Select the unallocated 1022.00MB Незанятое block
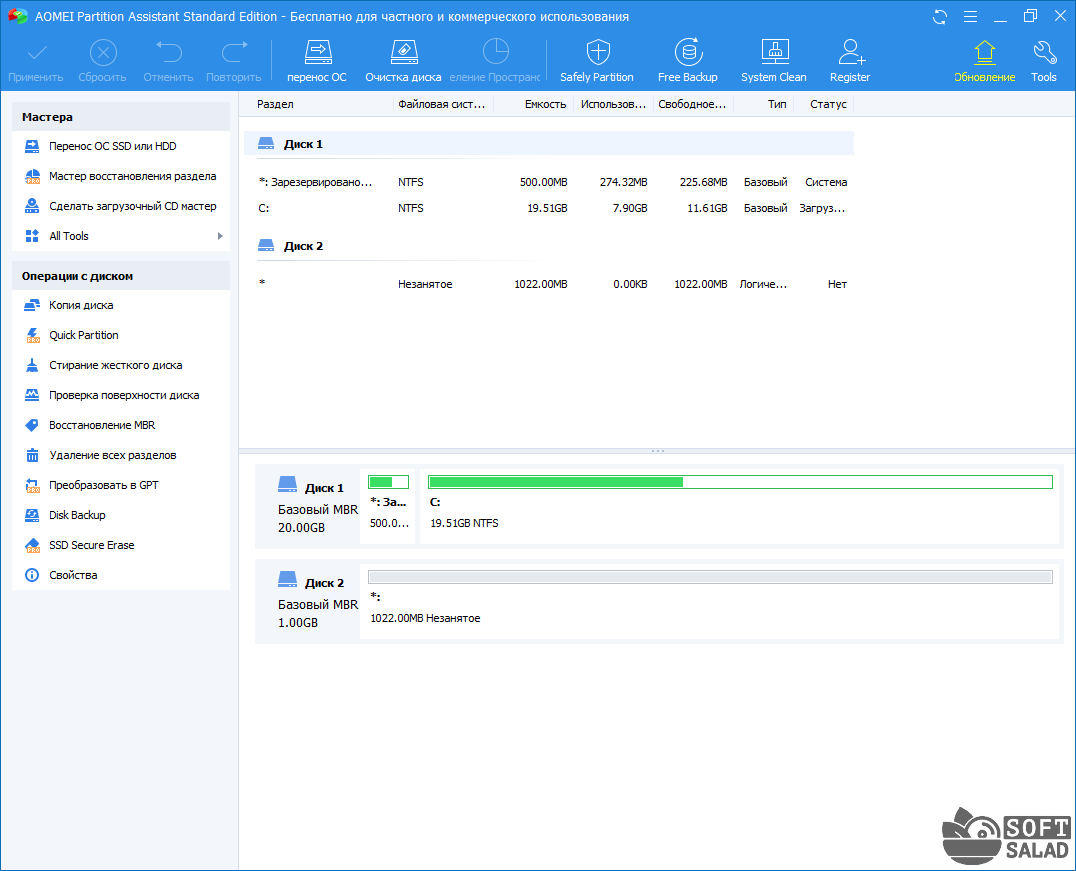The height and width of the screenshot is (871, 1076). coord(710,598)
